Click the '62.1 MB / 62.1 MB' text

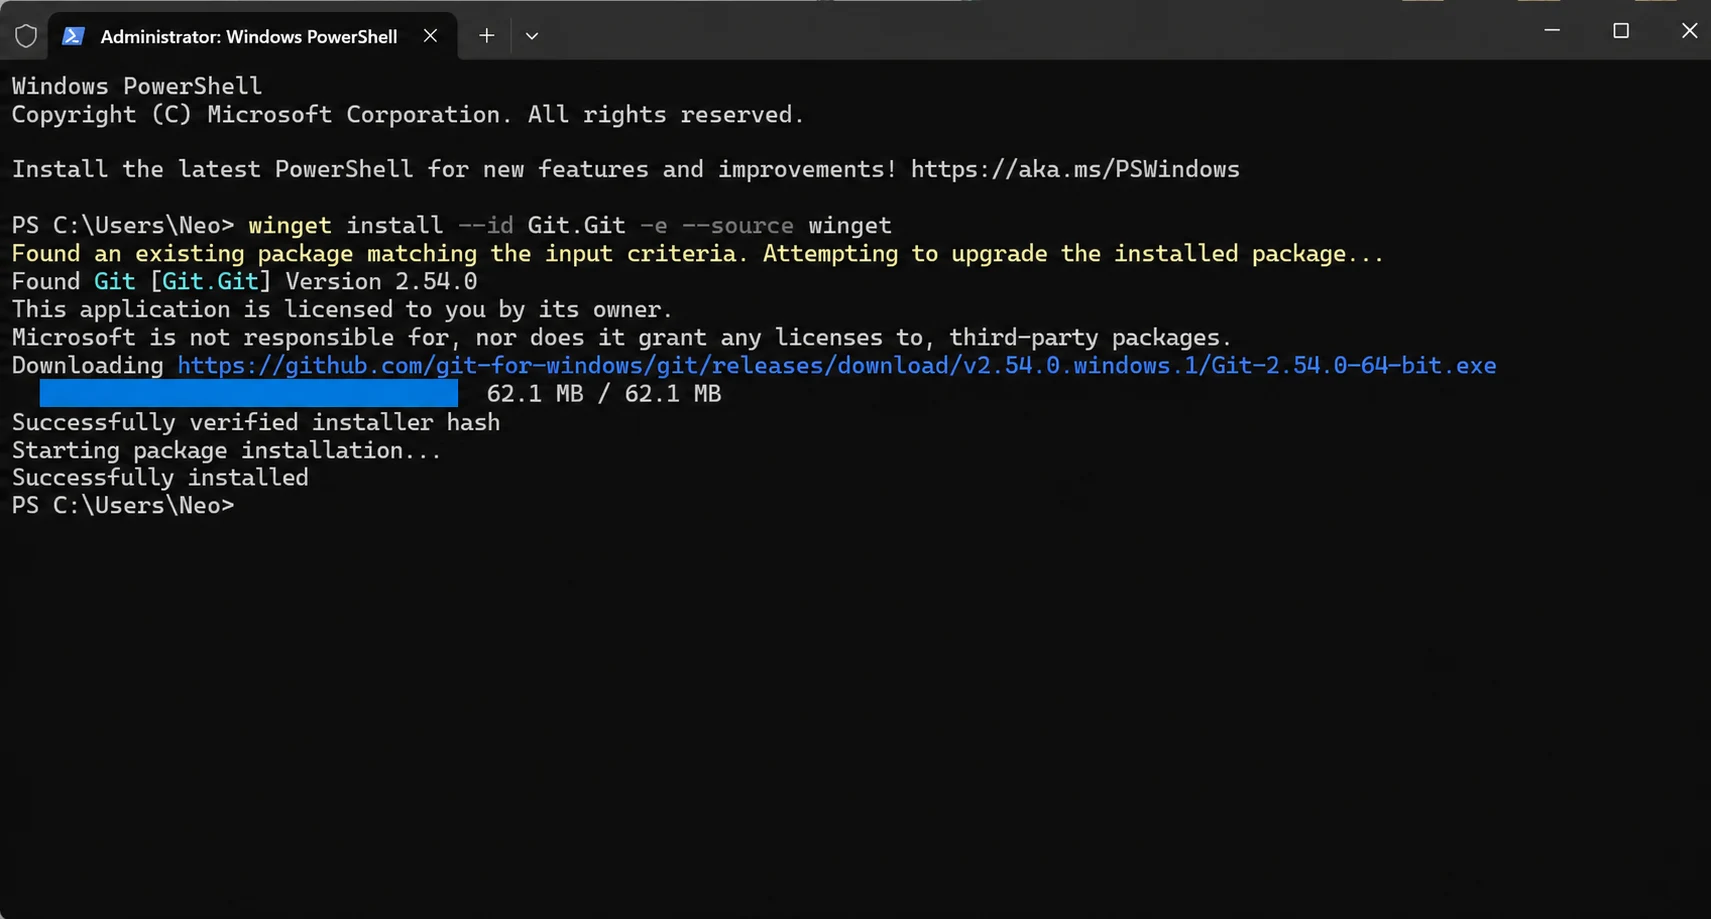pos(604,394)
